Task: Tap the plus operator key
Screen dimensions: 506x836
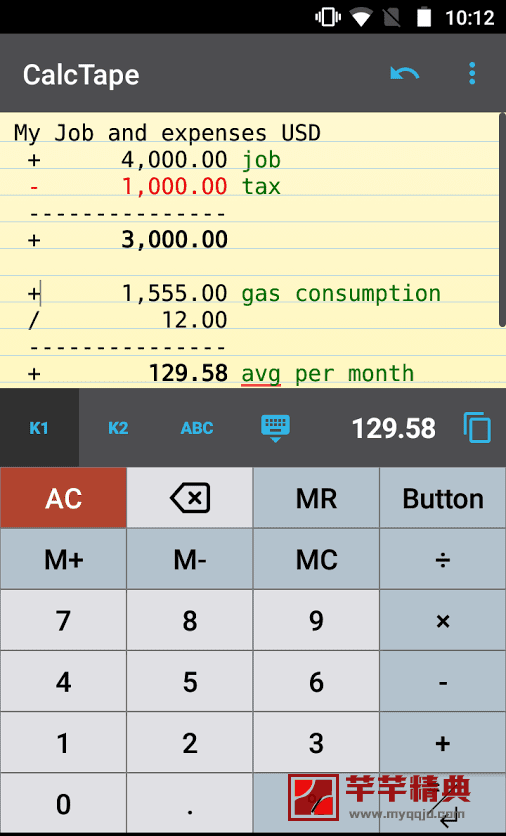Action: [x=443, y=743]
